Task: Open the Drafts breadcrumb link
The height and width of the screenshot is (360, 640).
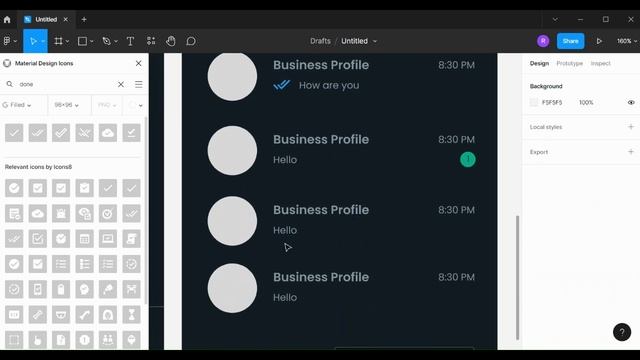Action: pos(320,41)
